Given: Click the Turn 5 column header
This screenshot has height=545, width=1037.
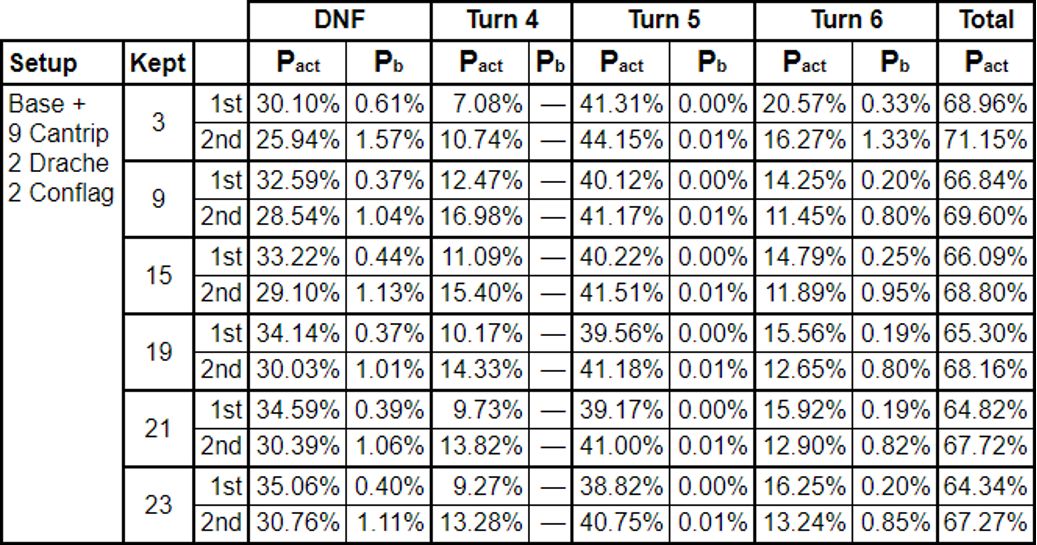Looking at the screenshot, I should click(x=663, y=21).
